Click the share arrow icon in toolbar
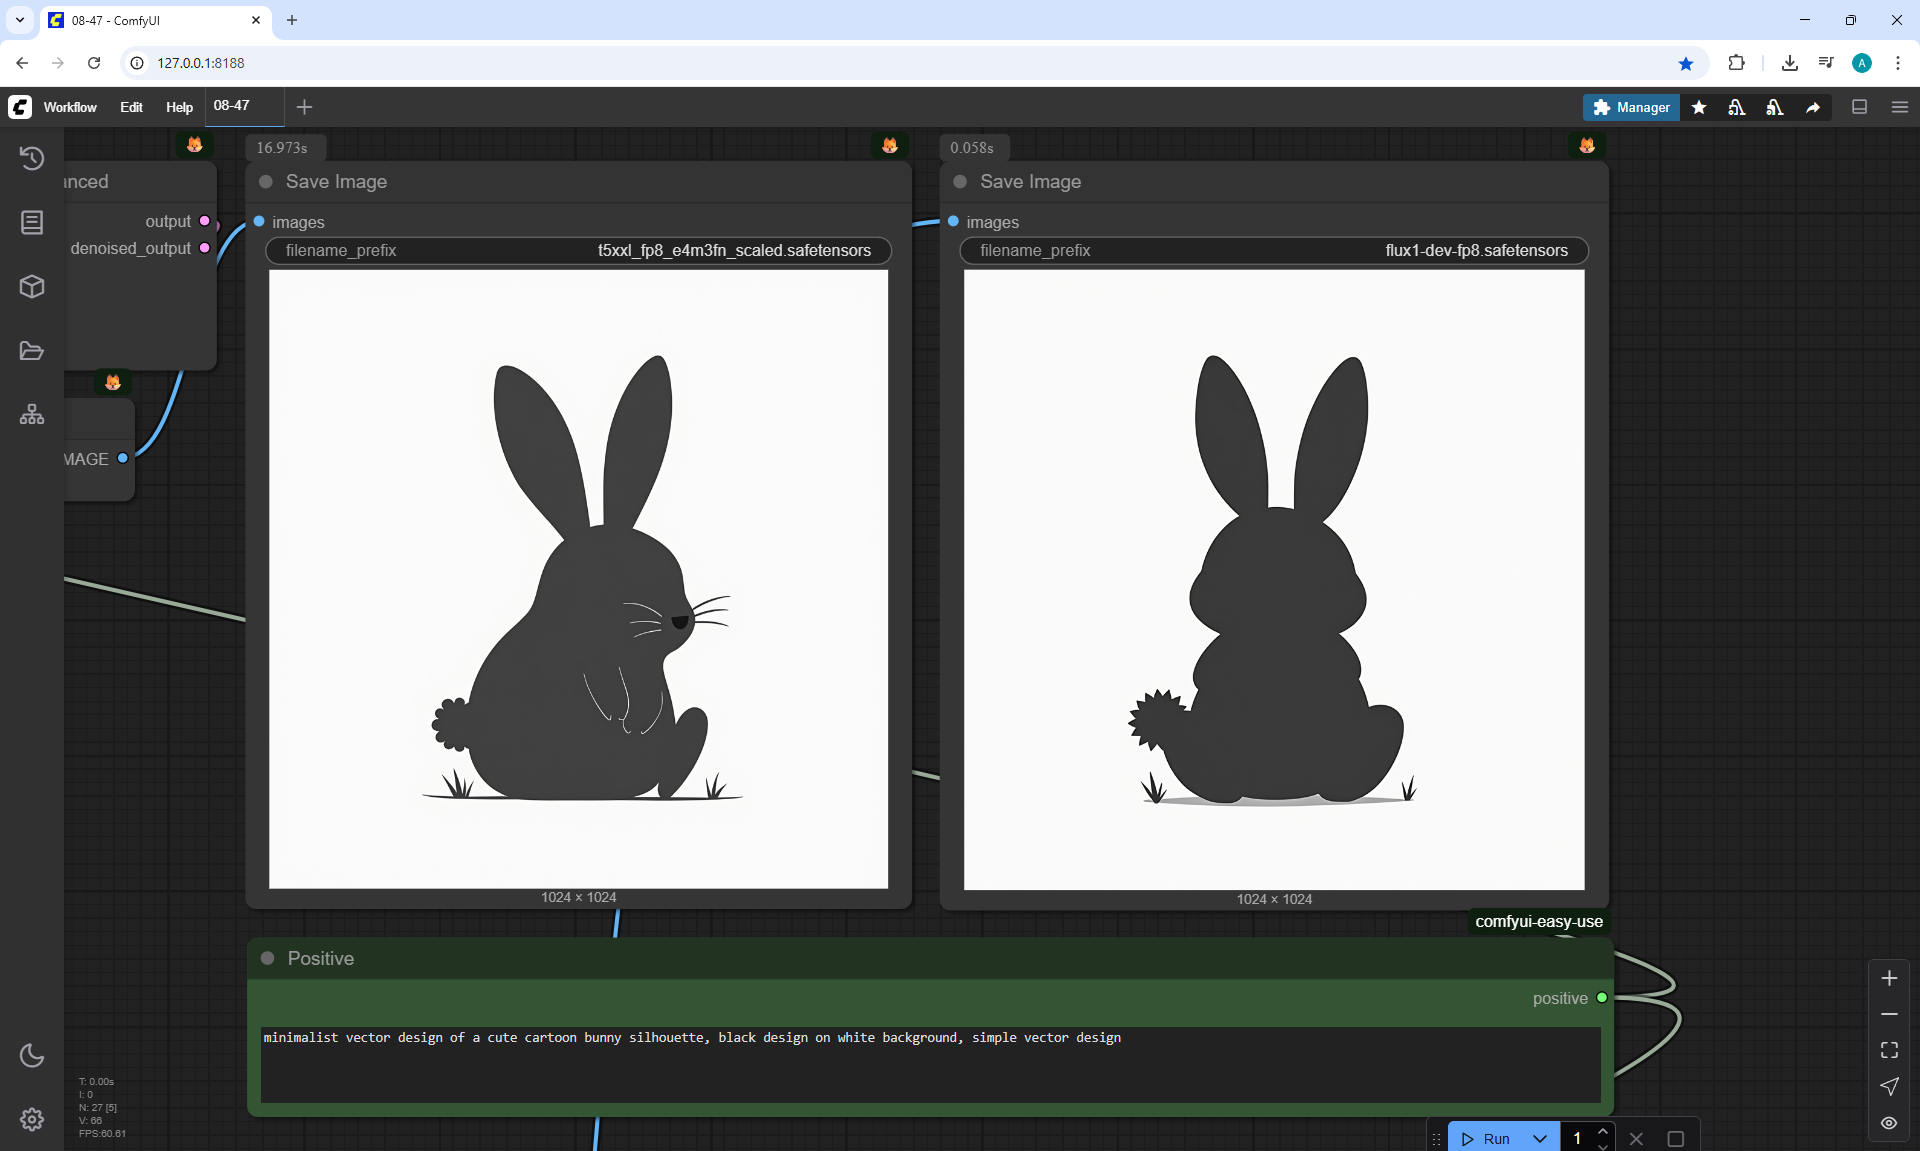This screenshot has width=1920, height=1151. click(x=1813, y=107)
